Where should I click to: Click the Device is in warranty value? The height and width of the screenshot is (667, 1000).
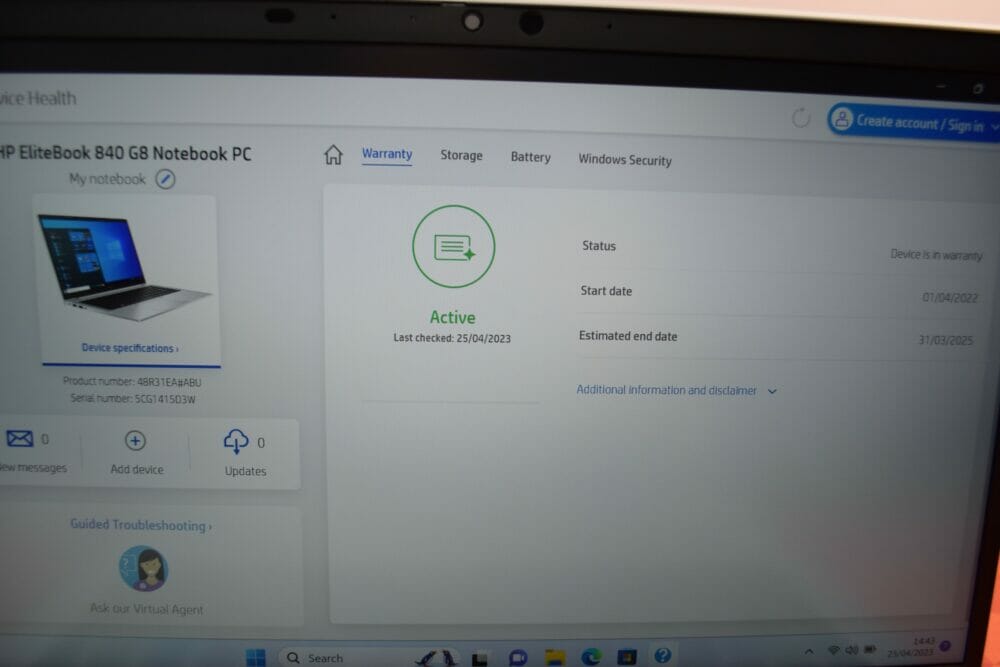[936, 255]
